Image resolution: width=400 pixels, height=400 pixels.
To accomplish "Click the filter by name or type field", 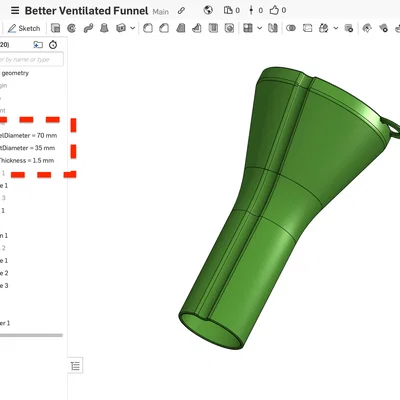I will [31, 60].
